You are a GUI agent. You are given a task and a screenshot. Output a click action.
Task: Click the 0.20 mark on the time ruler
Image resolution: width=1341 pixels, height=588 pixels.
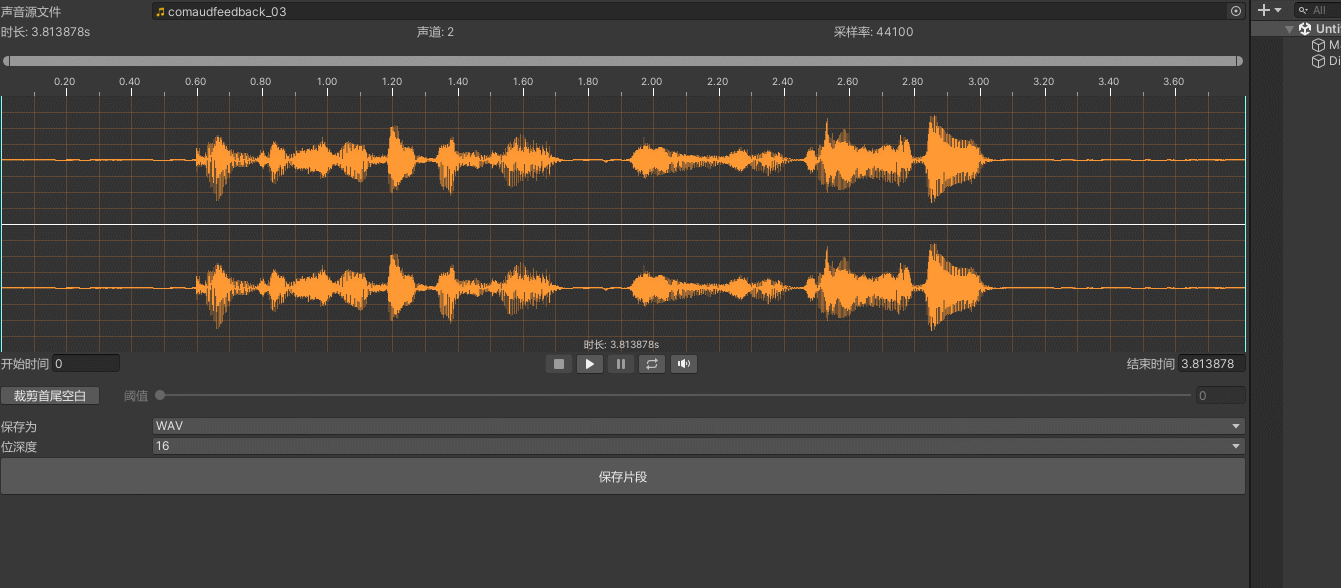pos(64,81)
